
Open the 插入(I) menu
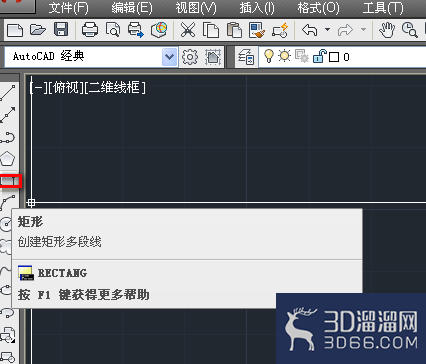(257, 8)
